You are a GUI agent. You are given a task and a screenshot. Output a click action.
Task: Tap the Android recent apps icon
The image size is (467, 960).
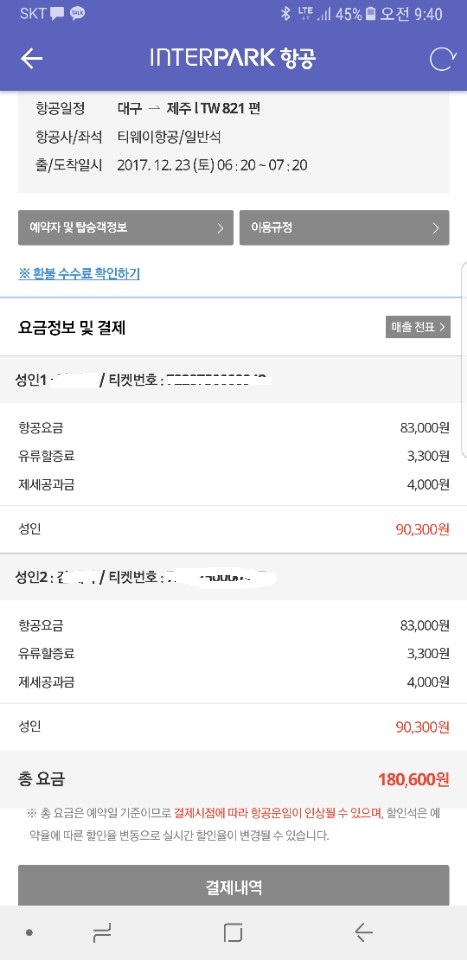point(102,932)
